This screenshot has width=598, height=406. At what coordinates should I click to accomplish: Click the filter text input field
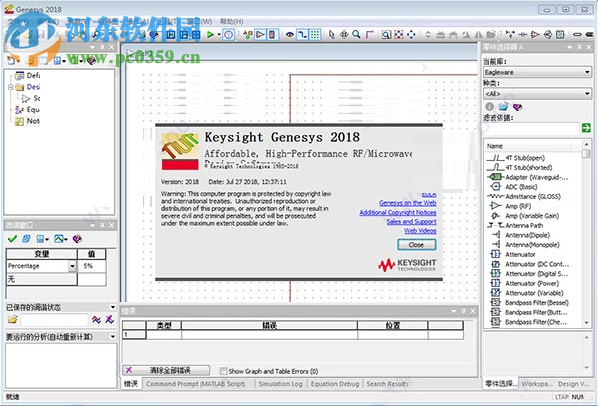click(532, 128)
